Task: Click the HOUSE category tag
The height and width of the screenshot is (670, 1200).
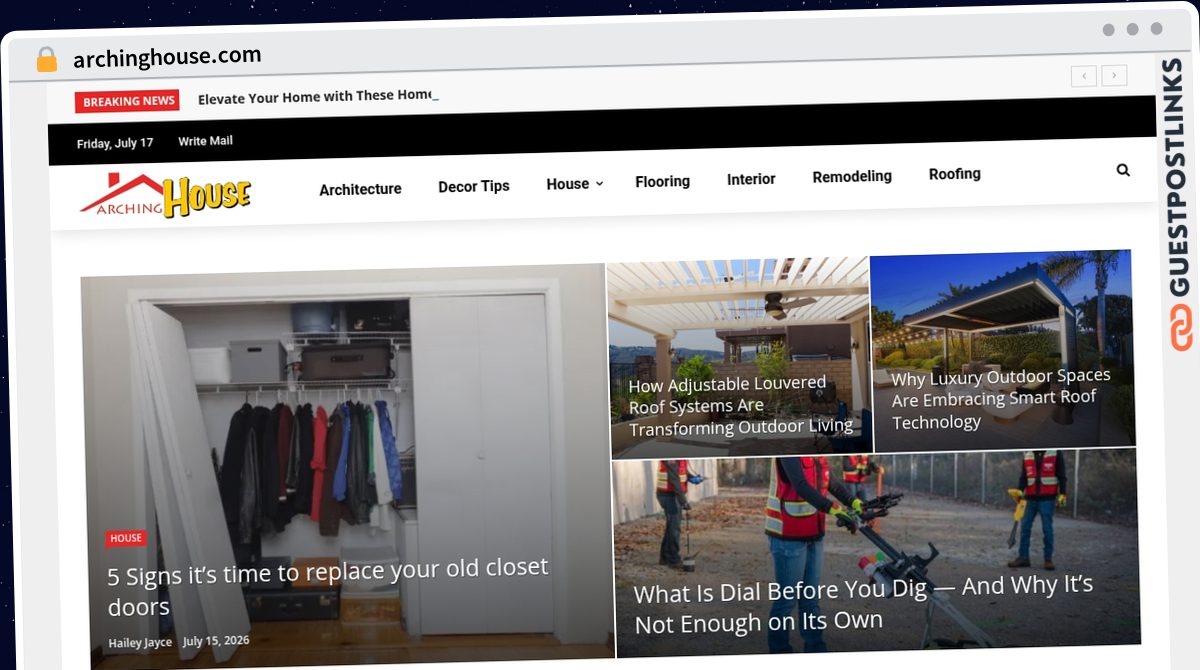Action: tap(126, 538)
